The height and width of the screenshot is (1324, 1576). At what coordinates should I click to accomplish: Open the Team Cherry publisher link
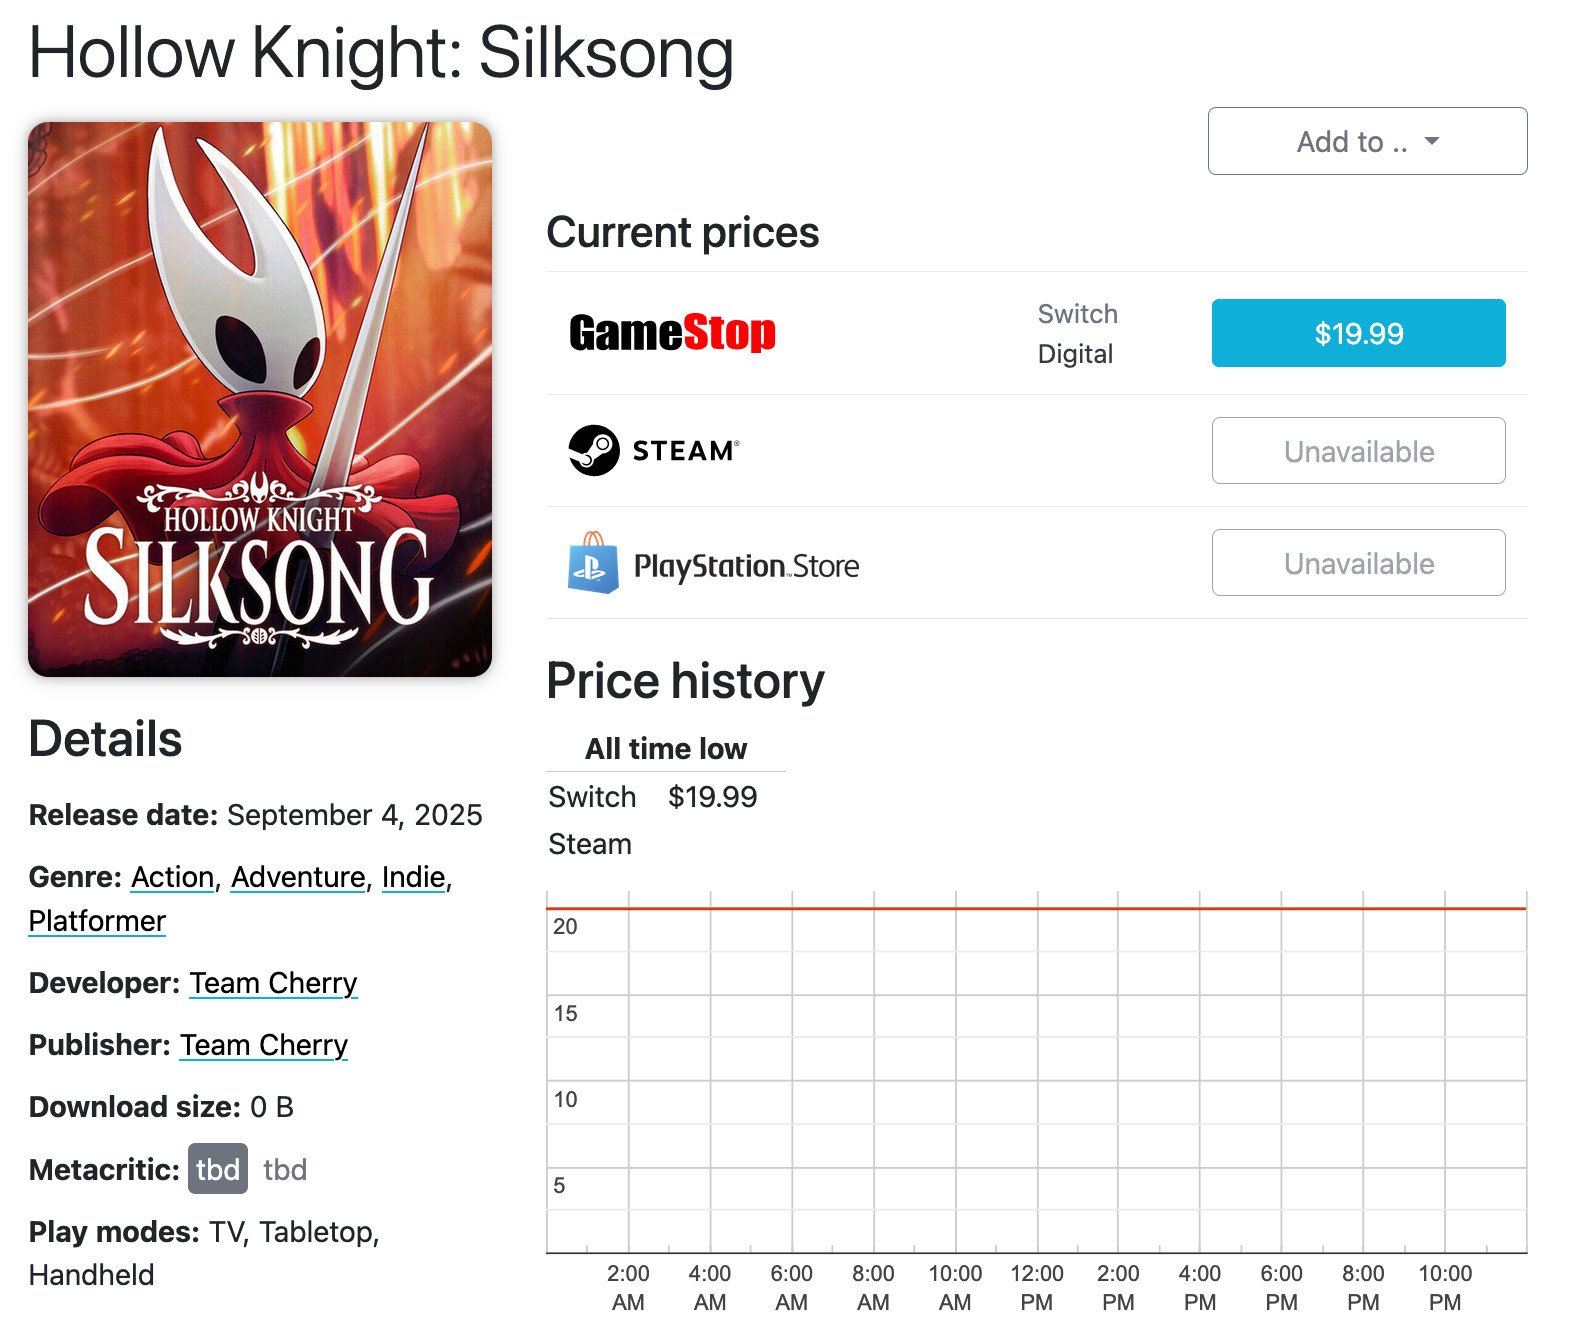tap(264, 1045)
